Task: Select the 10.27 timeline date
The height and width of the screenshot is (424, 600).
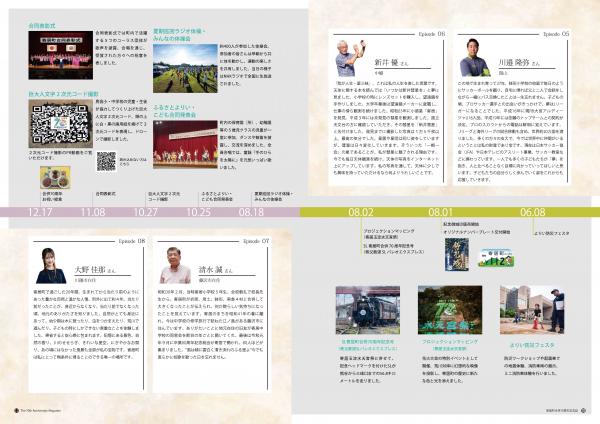Action: click(x=145, y=212)
